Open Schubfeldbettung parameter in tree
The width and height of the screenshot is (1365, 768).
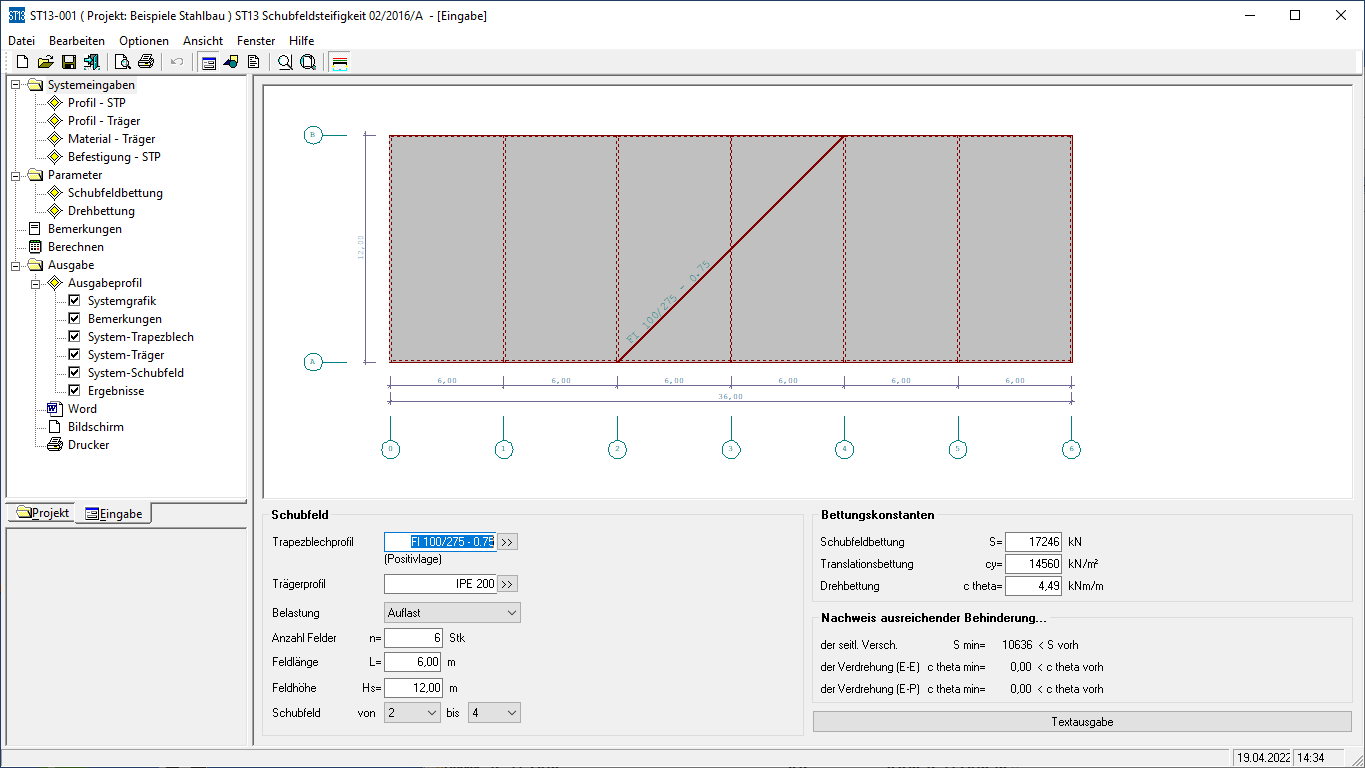tap(115, 193)
